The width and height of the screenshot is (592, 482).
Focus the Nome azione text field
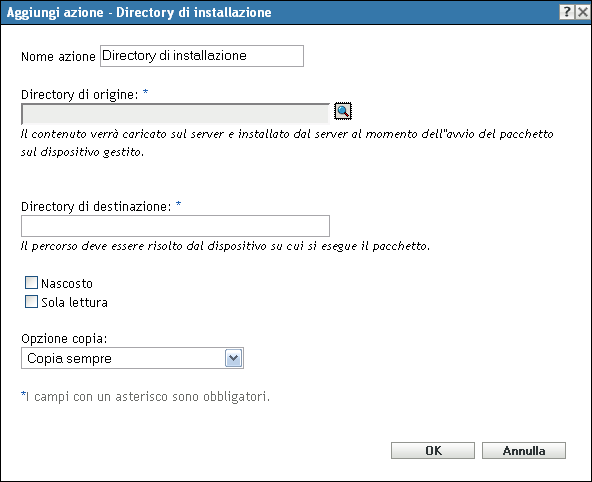click(x=202, y=56)
